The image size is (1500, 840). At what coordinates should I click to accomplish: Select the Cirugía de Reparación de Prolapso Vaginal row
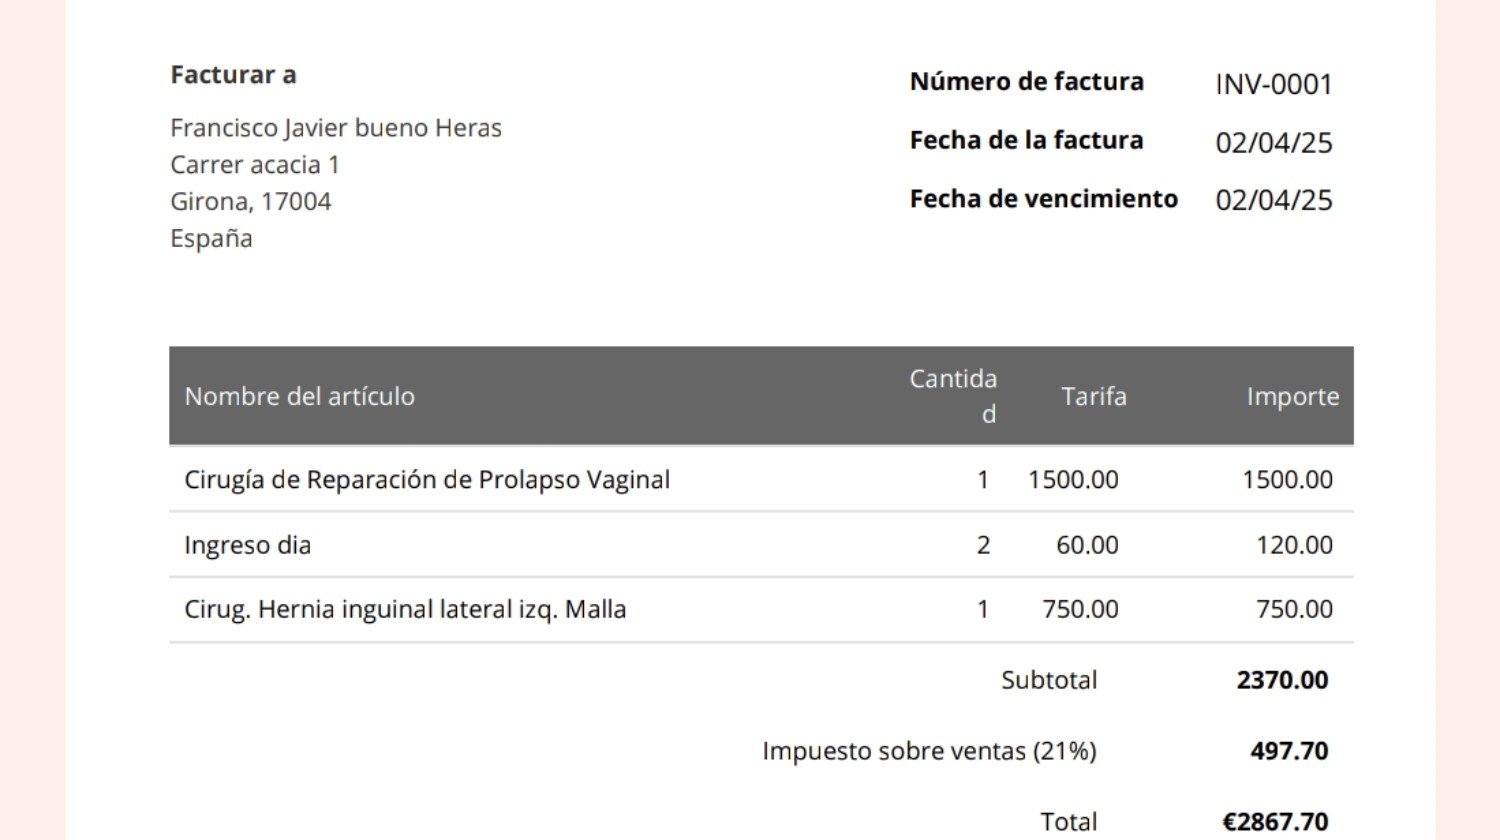pyautogui.click(x=761, y=479)
